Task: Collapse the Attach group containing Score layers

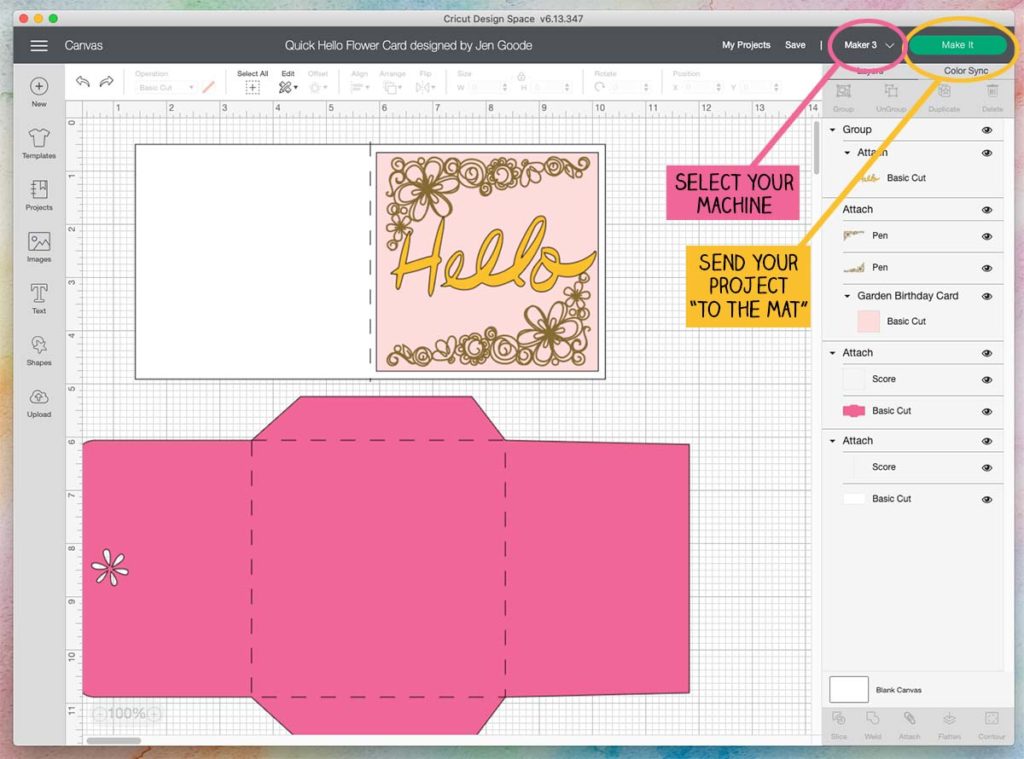Action: (x=834, y=353)
